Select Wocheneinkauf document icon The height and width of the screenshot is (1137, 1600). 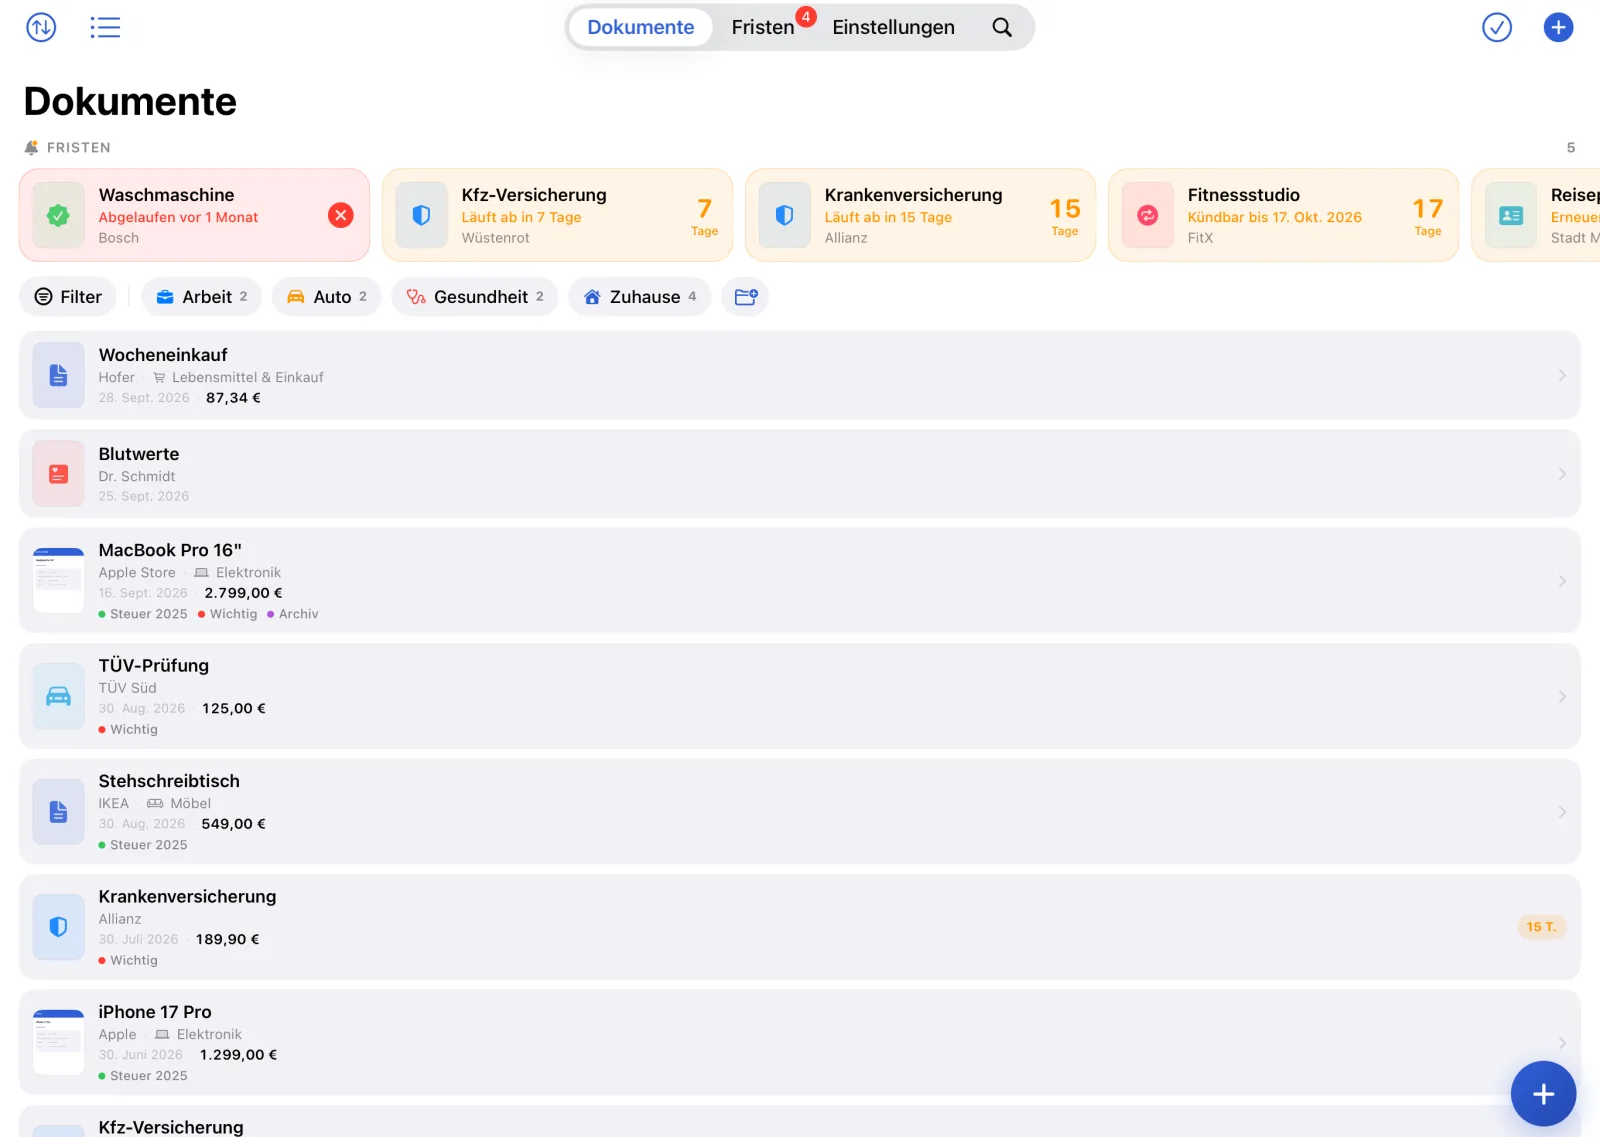coord(59,375)
